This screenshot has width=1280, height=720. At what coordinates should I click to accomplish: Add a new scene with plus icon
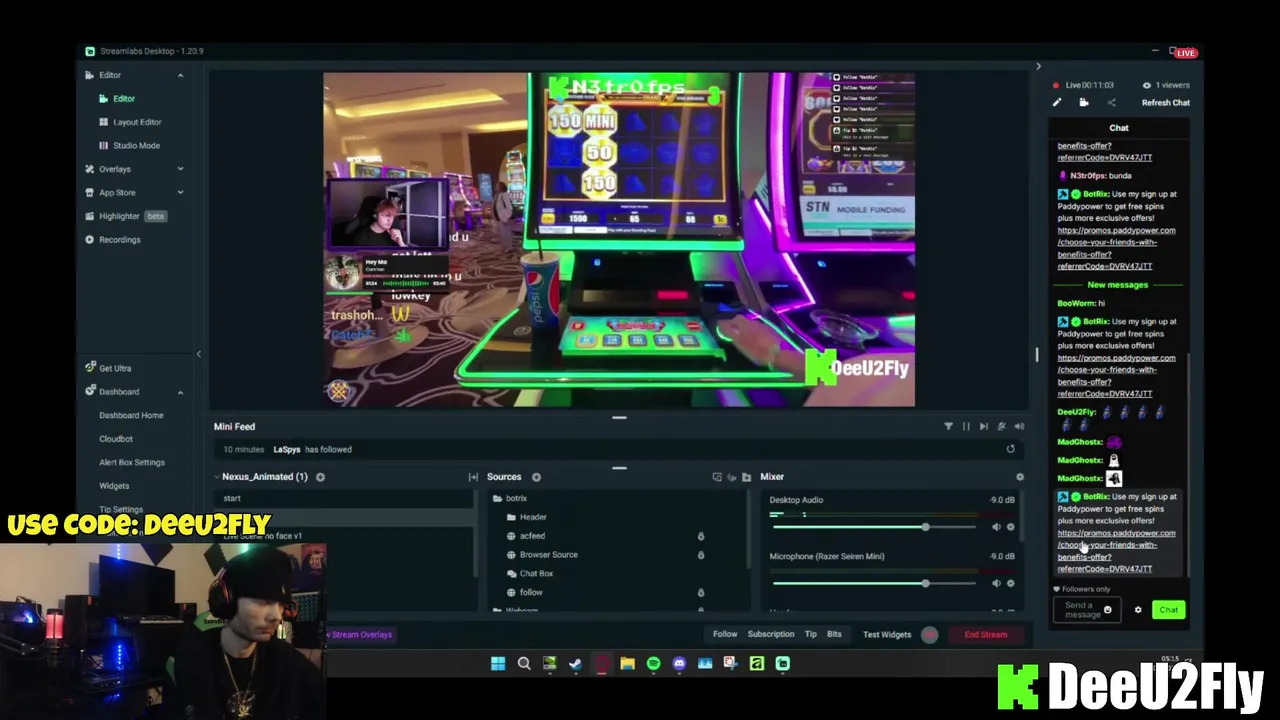tap(320, 477)
